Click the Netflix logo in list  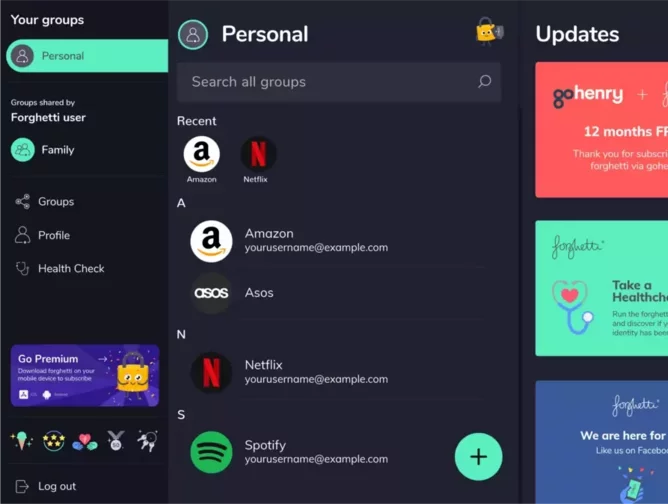coord(211,372)
